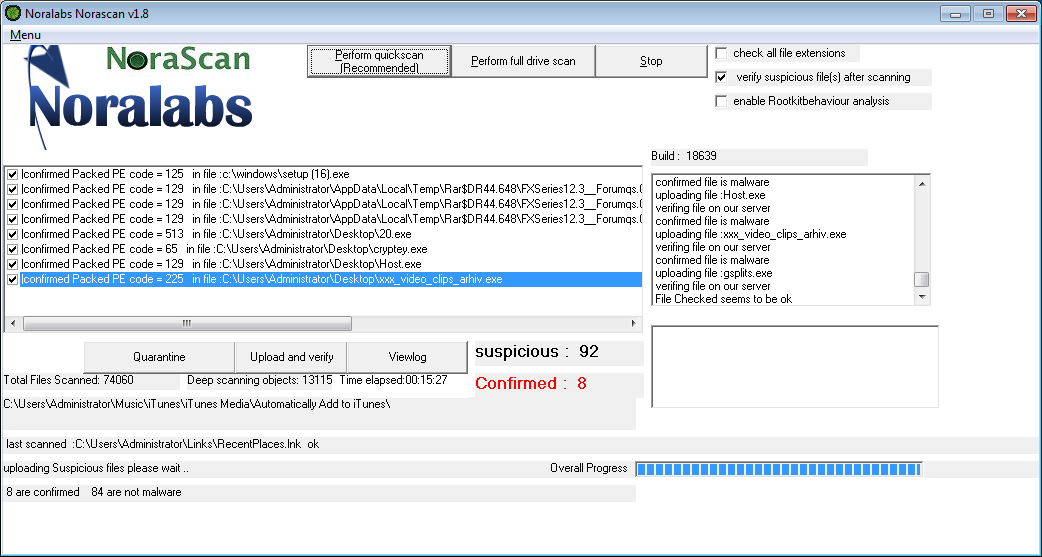1042x557 pixels.
Task: Click the Overall Progress bar
Action: pyautogui.click(x=779, y=469)
